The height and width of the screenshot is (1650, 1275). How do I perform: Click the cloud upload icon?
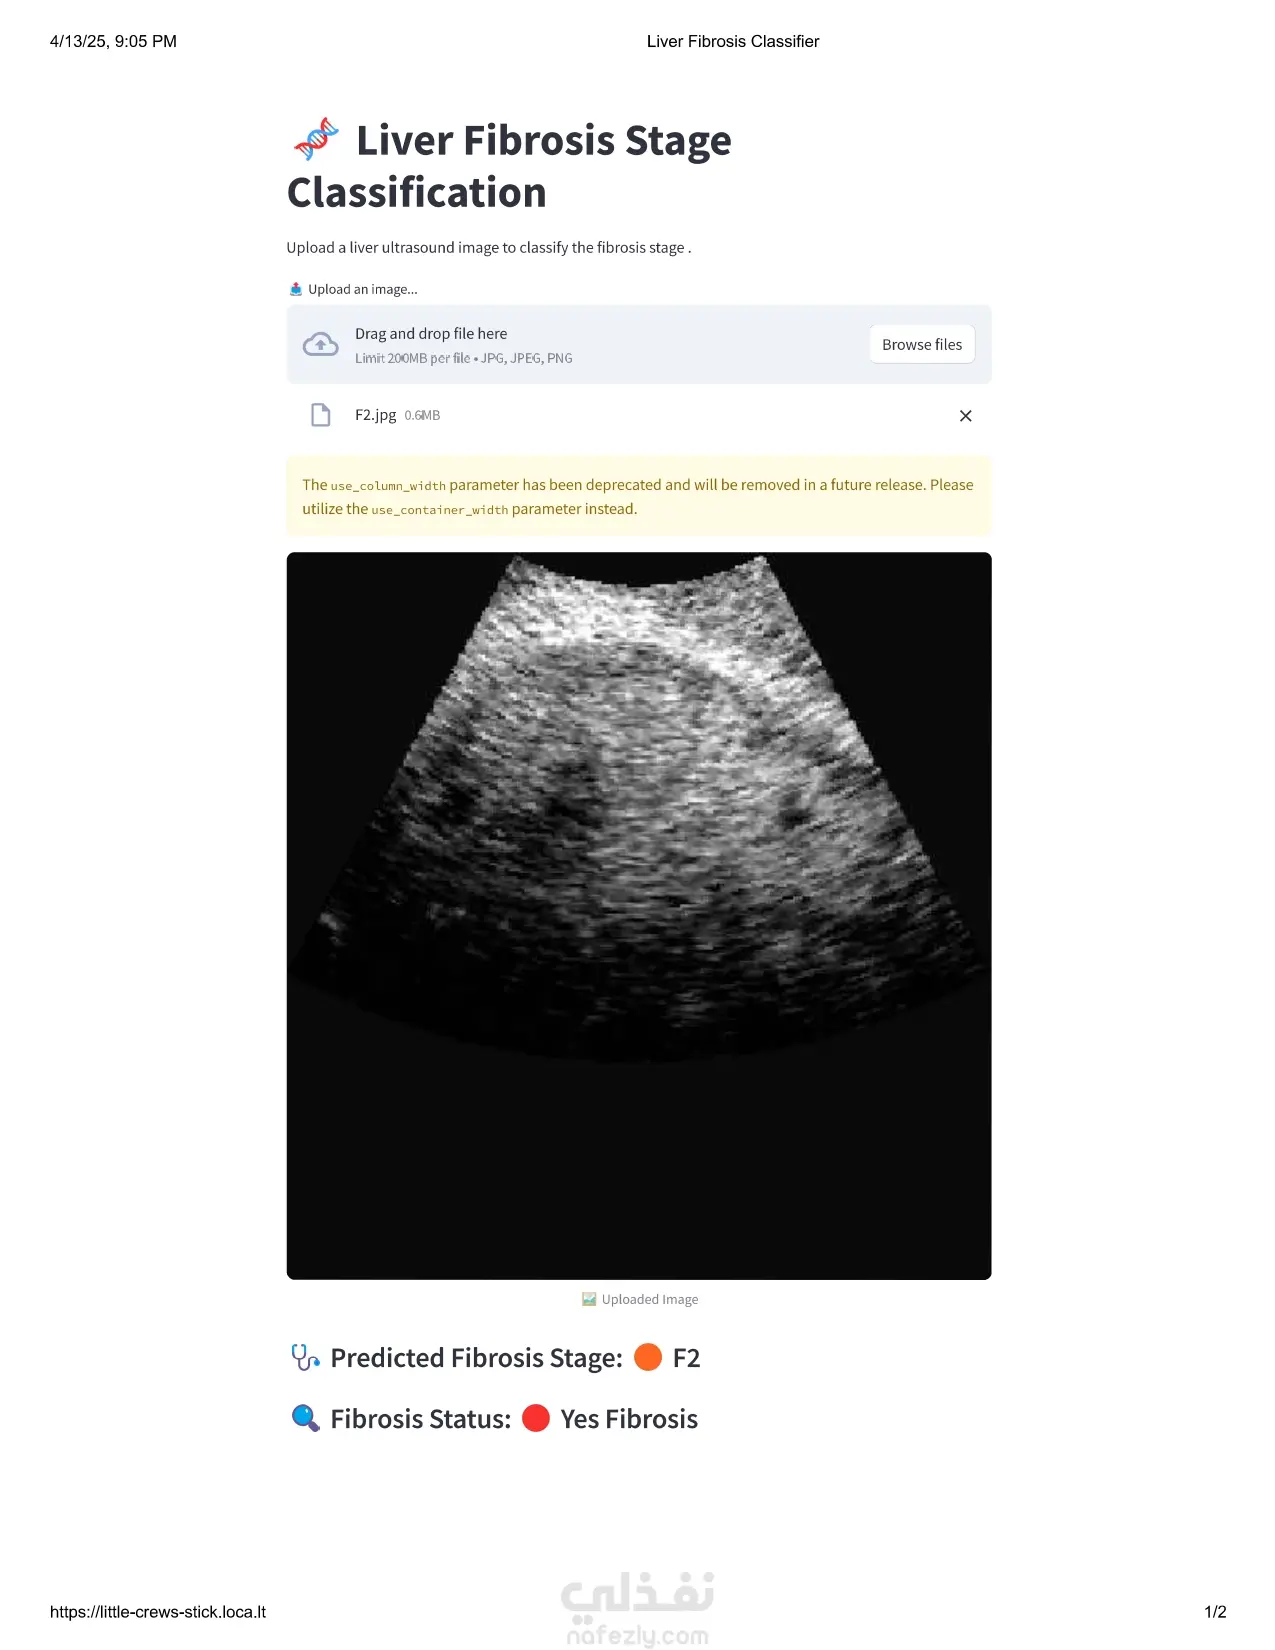point(321,345)
